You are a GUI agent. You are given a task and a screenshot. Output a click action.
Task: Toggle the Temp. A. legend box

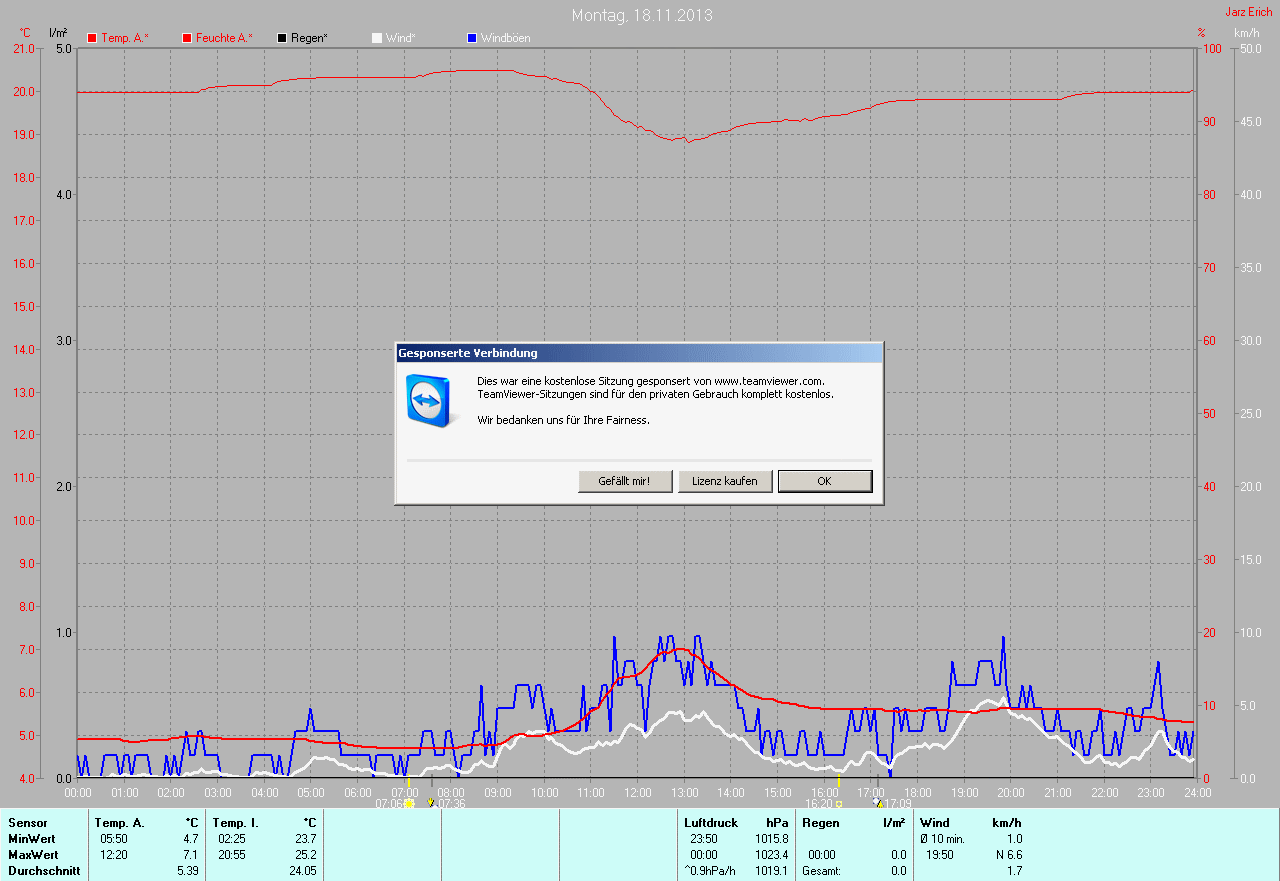tap(92, 38)
